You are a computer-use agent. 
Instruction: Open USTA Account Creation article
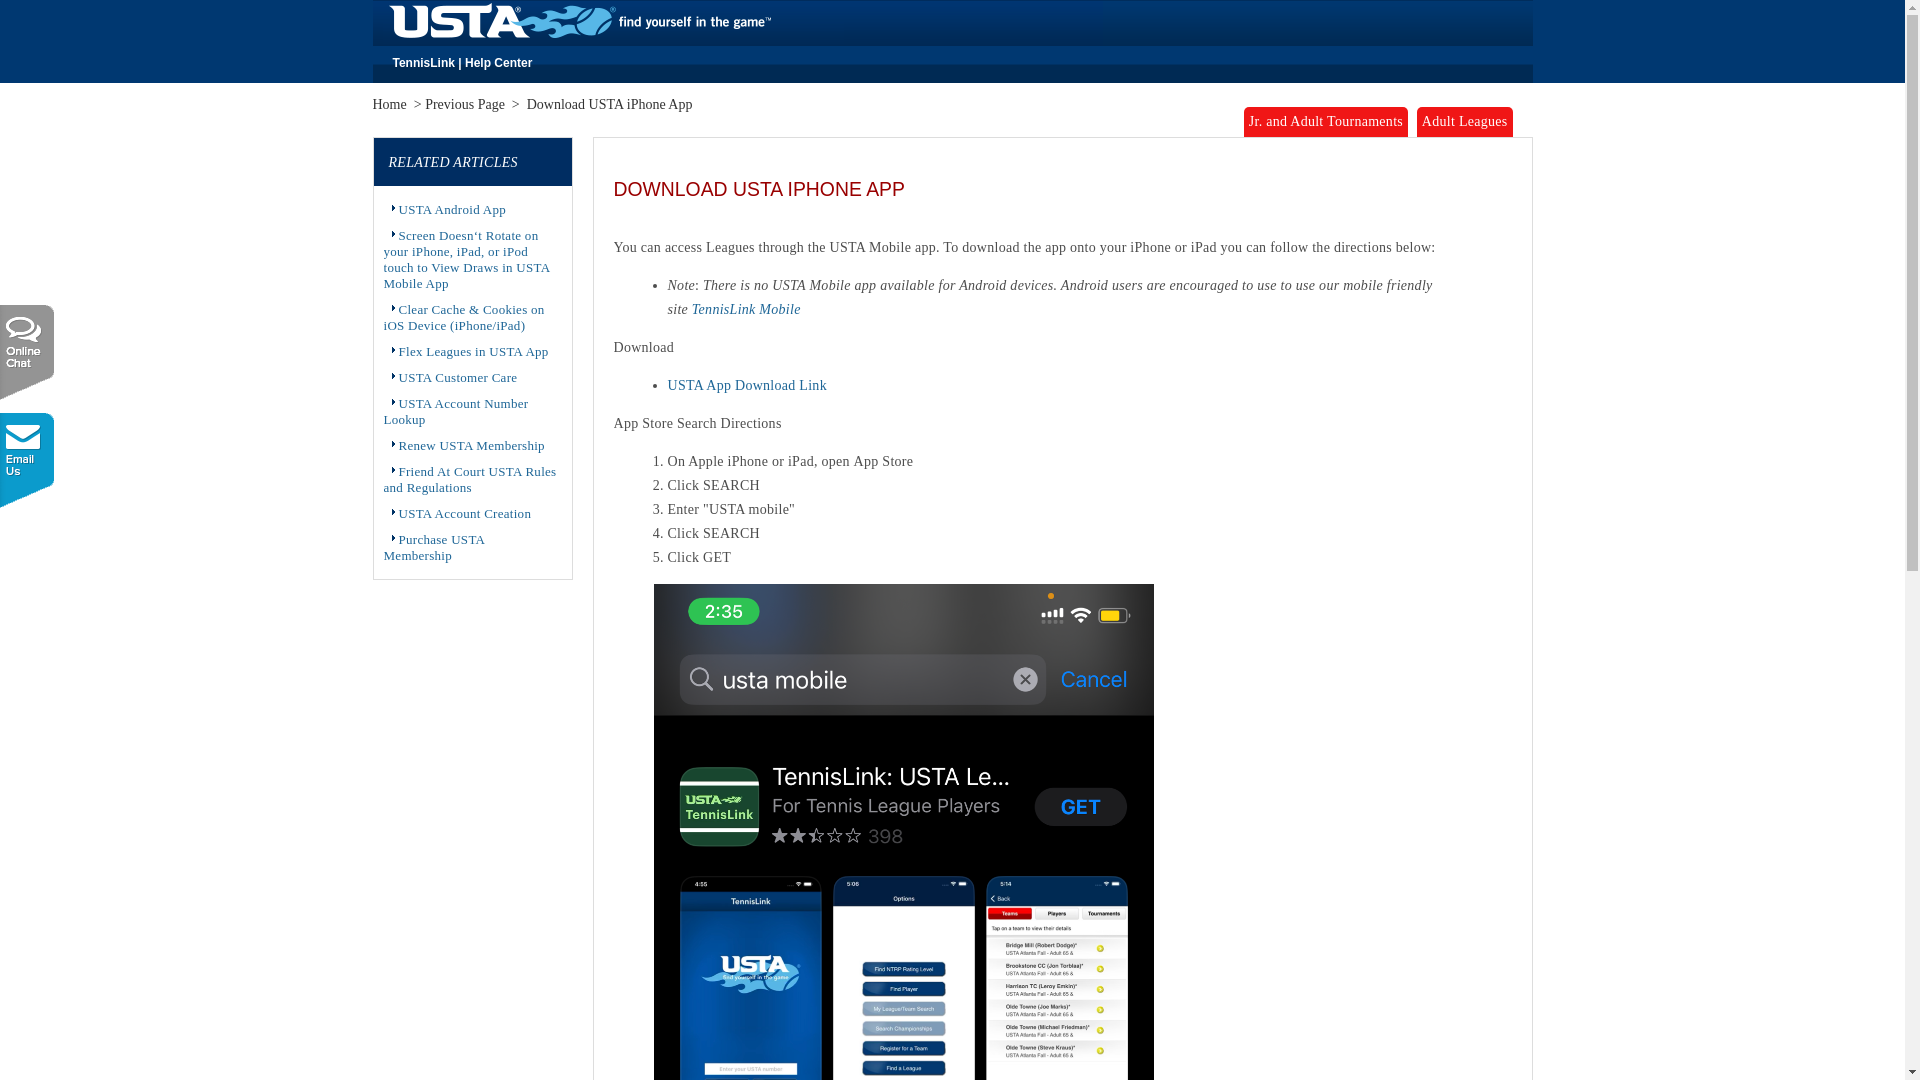pyautogui.click(x=464, y=514)
